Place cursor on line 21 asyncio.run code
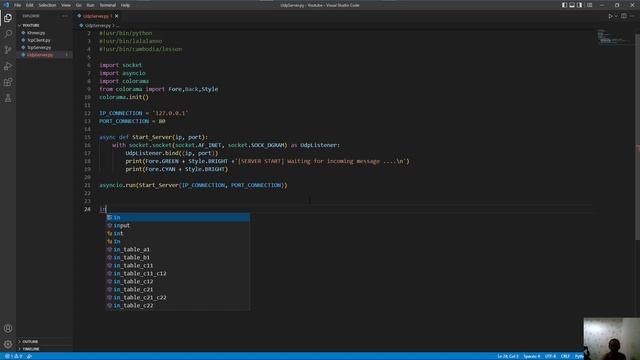Image resolution: width=640 pixels, height=360 pixels. 193,185
